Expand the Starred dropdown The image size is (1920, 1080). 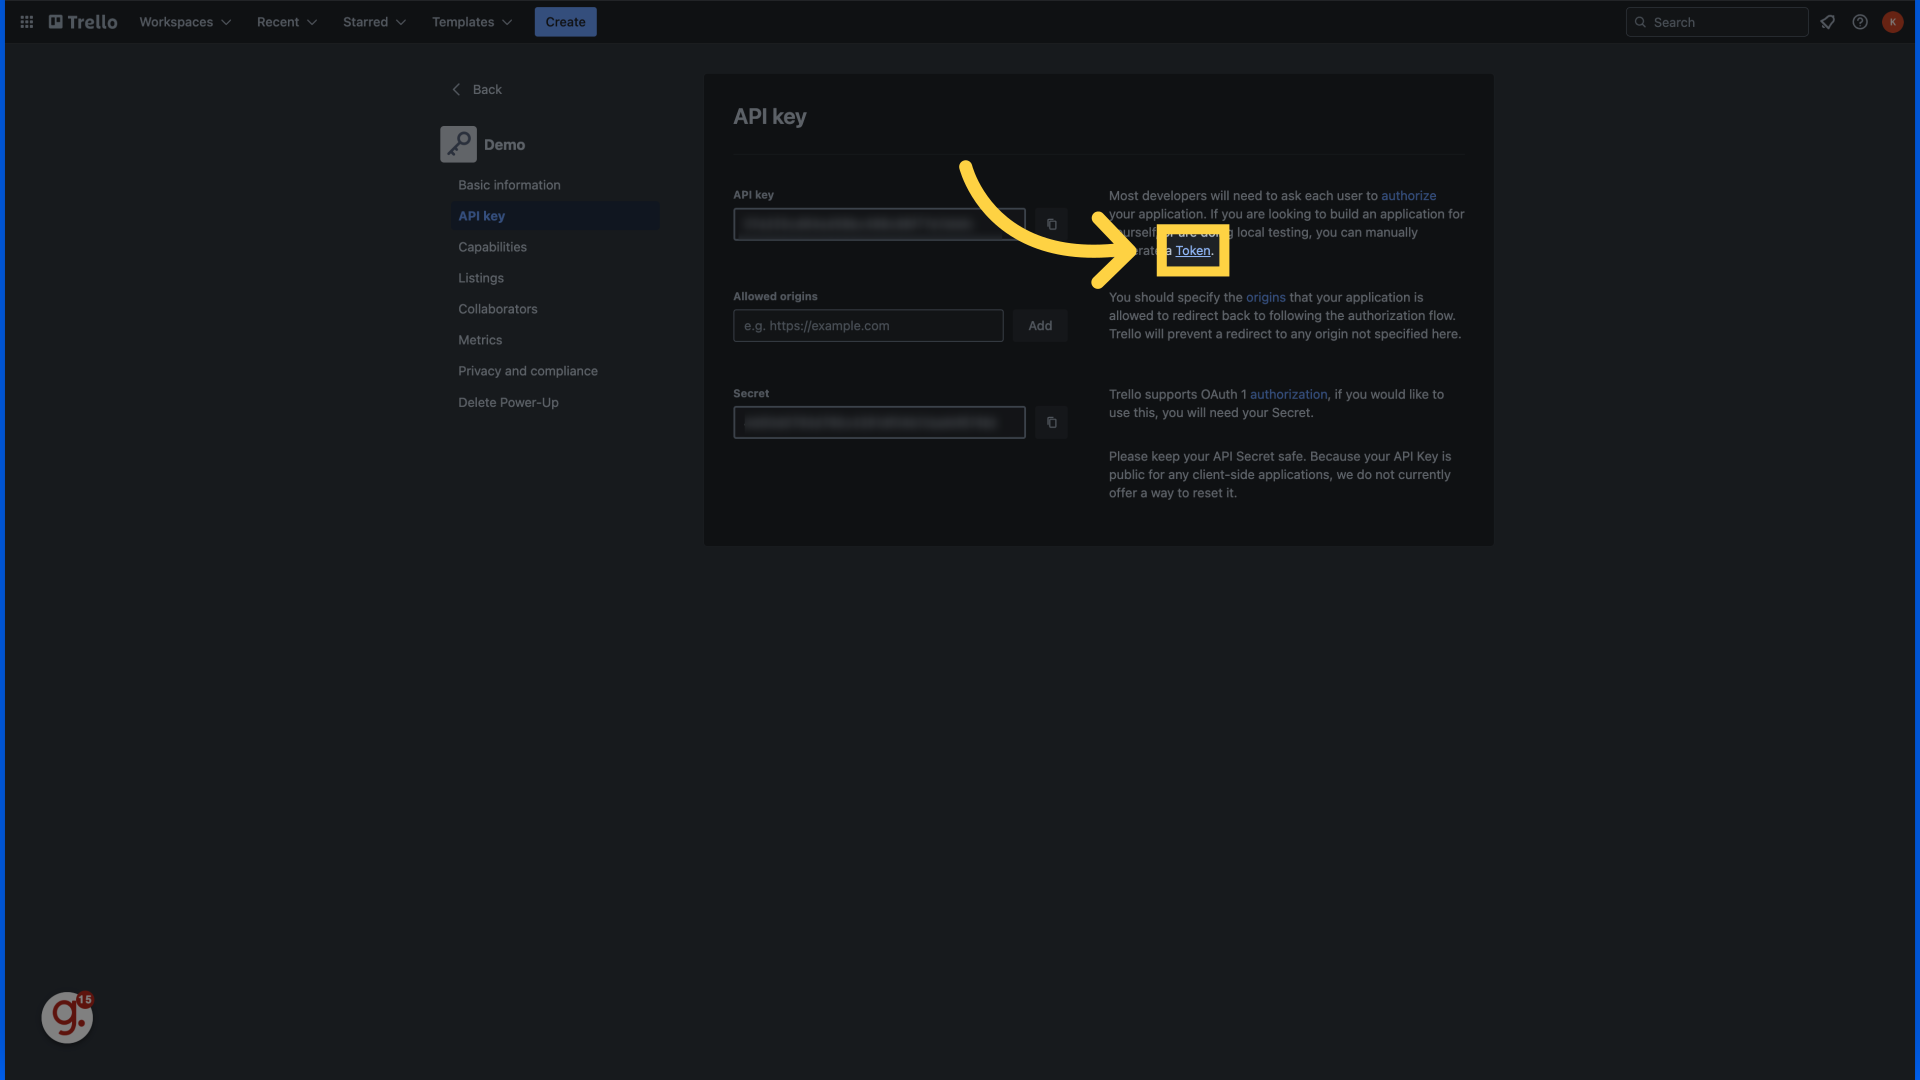coord(374,22)
